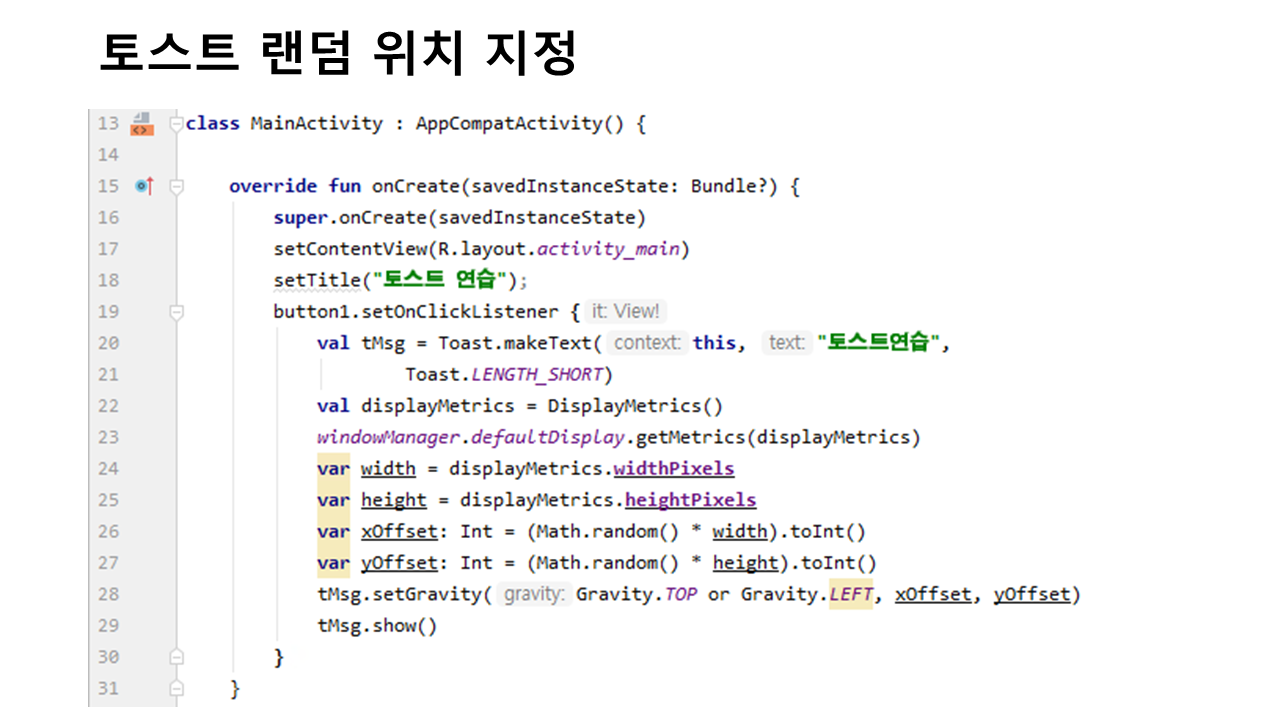Click the 'gravity:' parameter hint

click(534, 595)
